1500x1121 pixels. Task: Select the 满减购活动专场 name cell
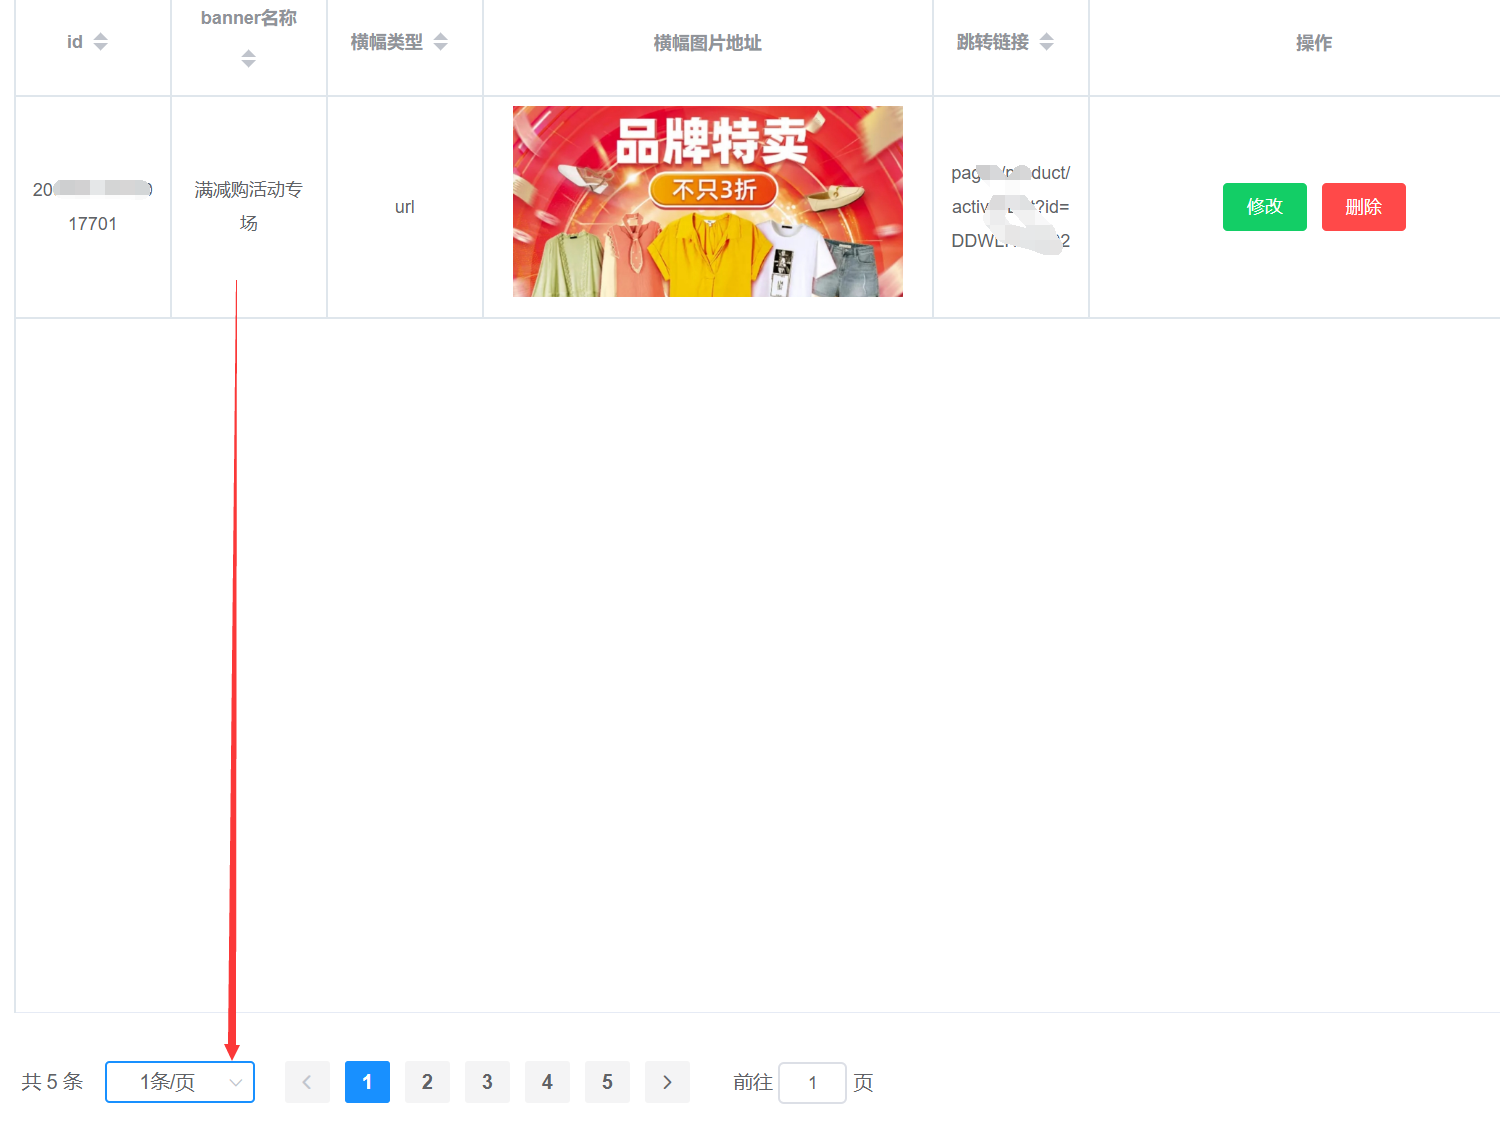249,206
